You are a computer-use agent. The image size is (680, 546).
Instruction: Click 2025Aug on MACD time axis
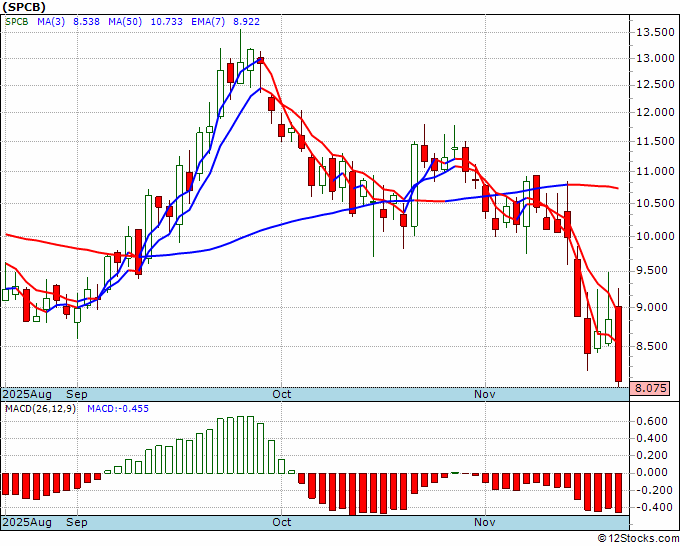(x=27, y=522)
